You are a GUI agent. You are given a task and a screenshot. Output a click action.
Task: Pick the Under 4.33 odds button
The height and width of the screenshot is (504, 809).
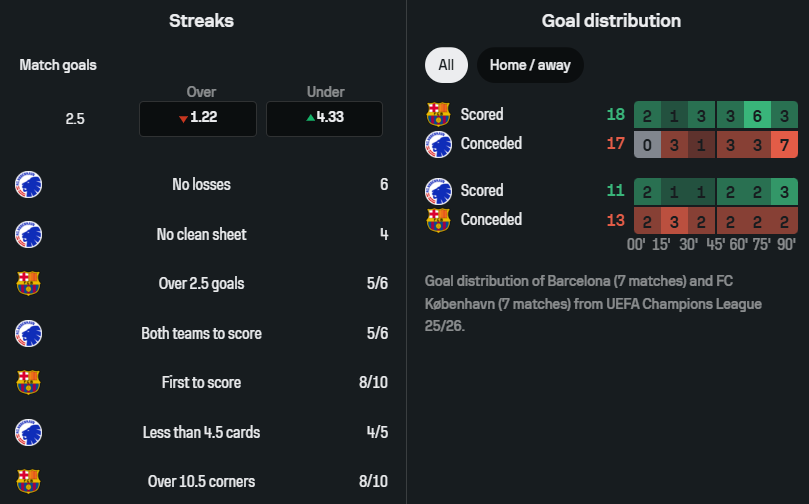(324, 118)
